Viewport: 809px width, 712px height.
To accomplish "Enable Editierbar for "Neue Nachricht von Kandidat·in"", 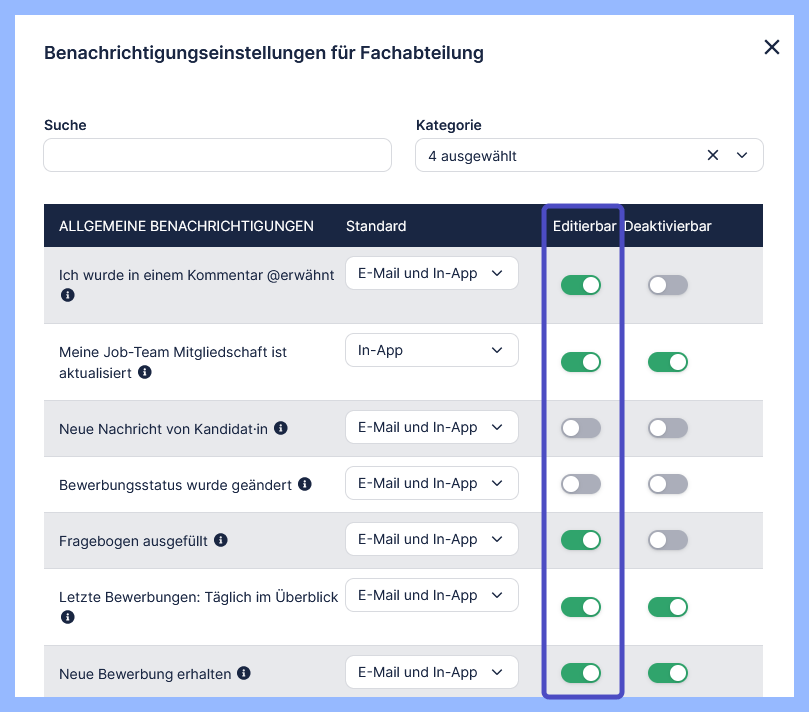I will 581,427.
